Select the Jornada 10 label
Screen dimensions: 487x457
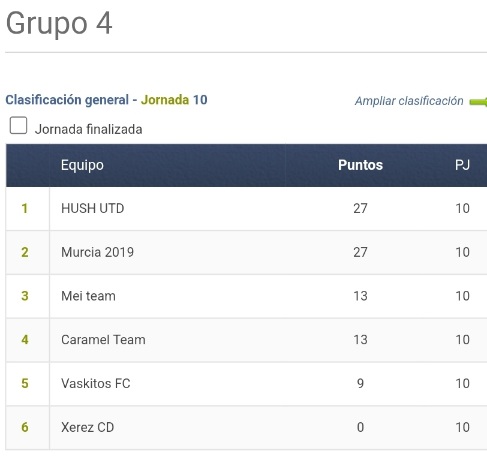click(x=174, y=100)
